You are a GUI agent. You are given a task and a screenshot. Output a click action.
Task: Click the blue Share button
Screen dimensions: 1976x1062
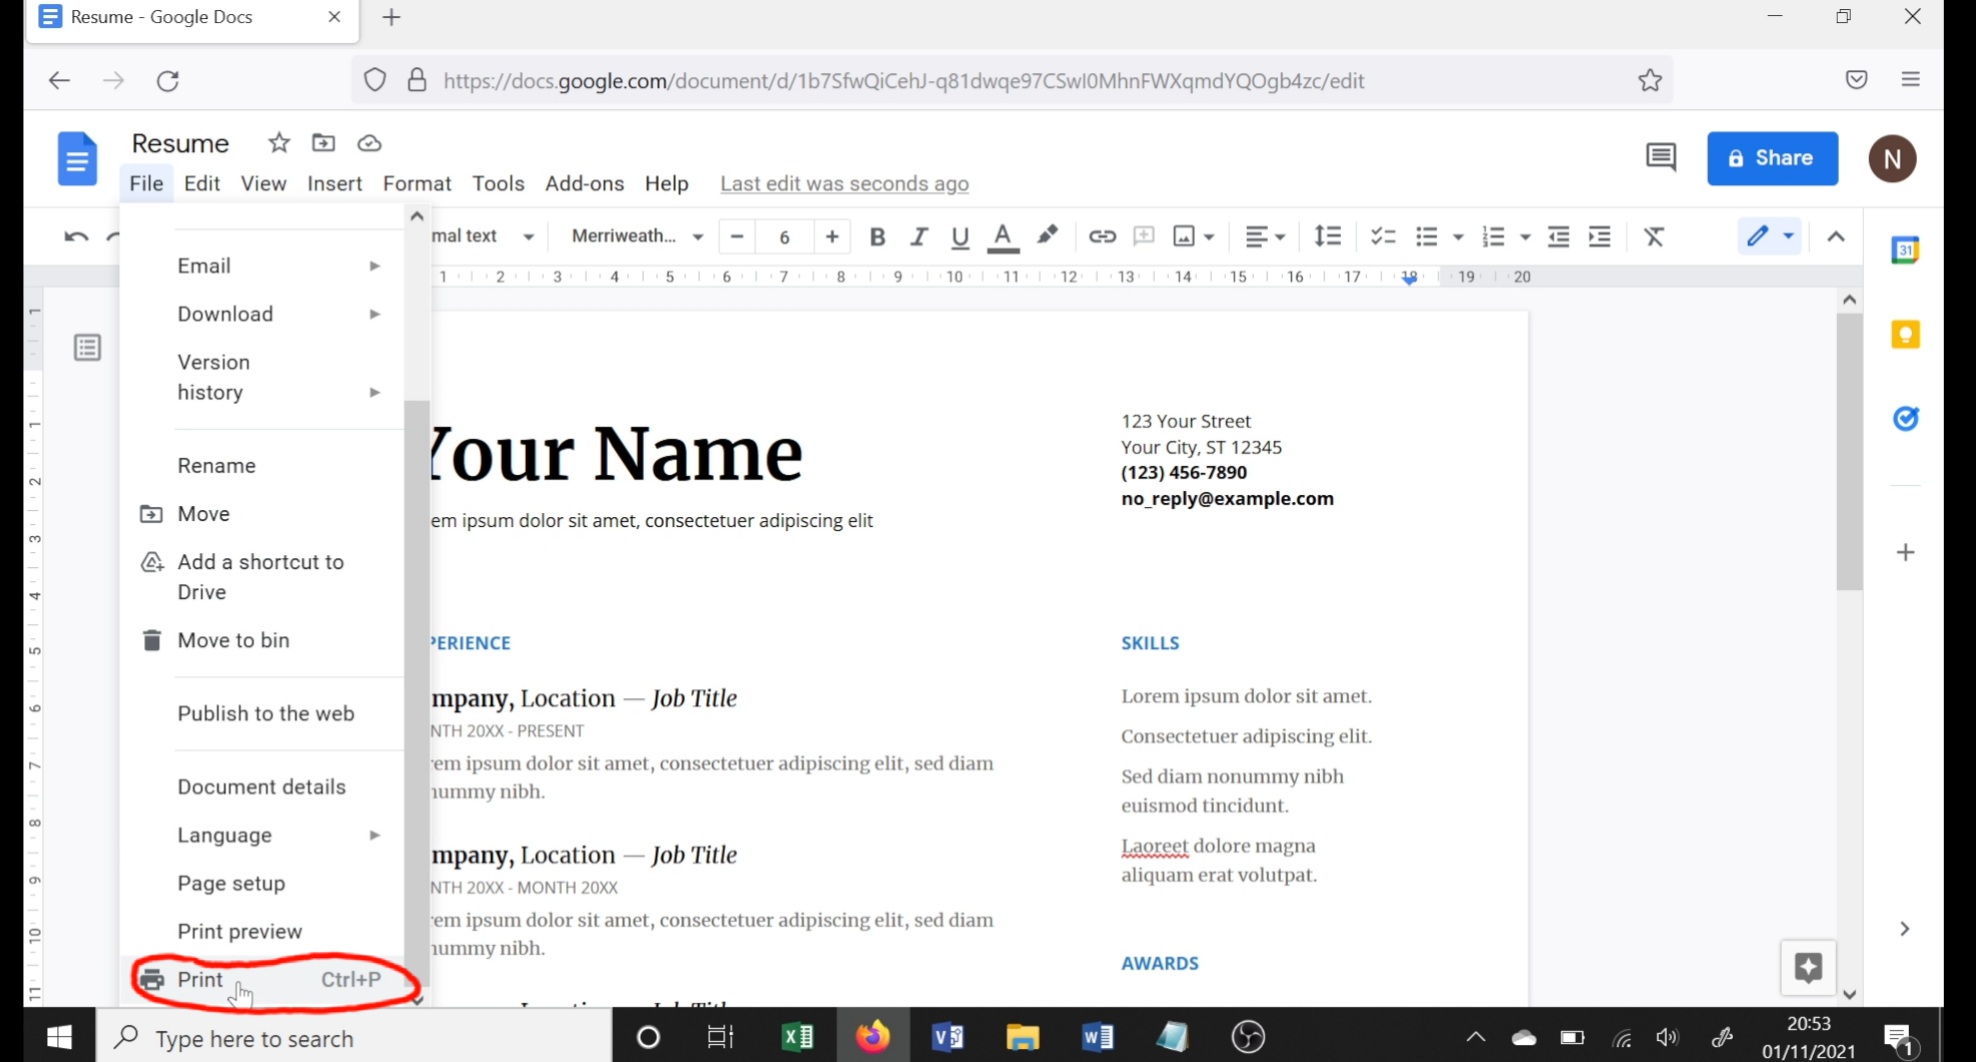coord(1772,158)
